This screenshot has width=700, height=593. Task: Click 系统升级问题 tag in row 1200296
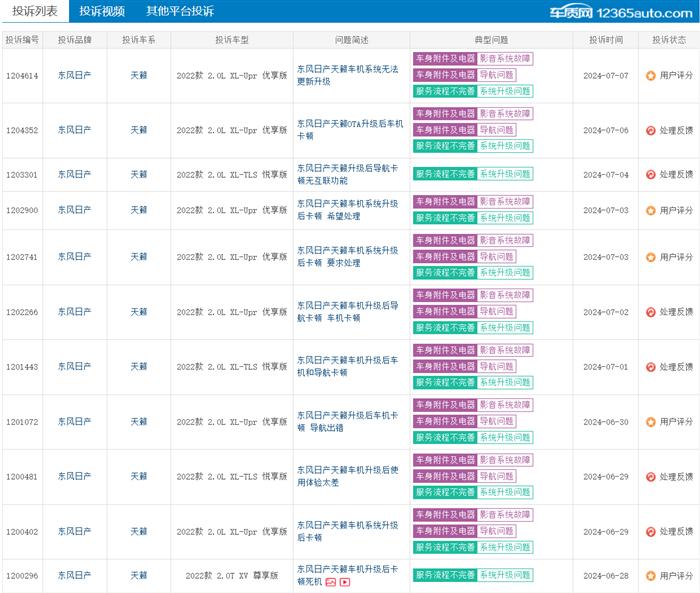click(x=505, y=575)
